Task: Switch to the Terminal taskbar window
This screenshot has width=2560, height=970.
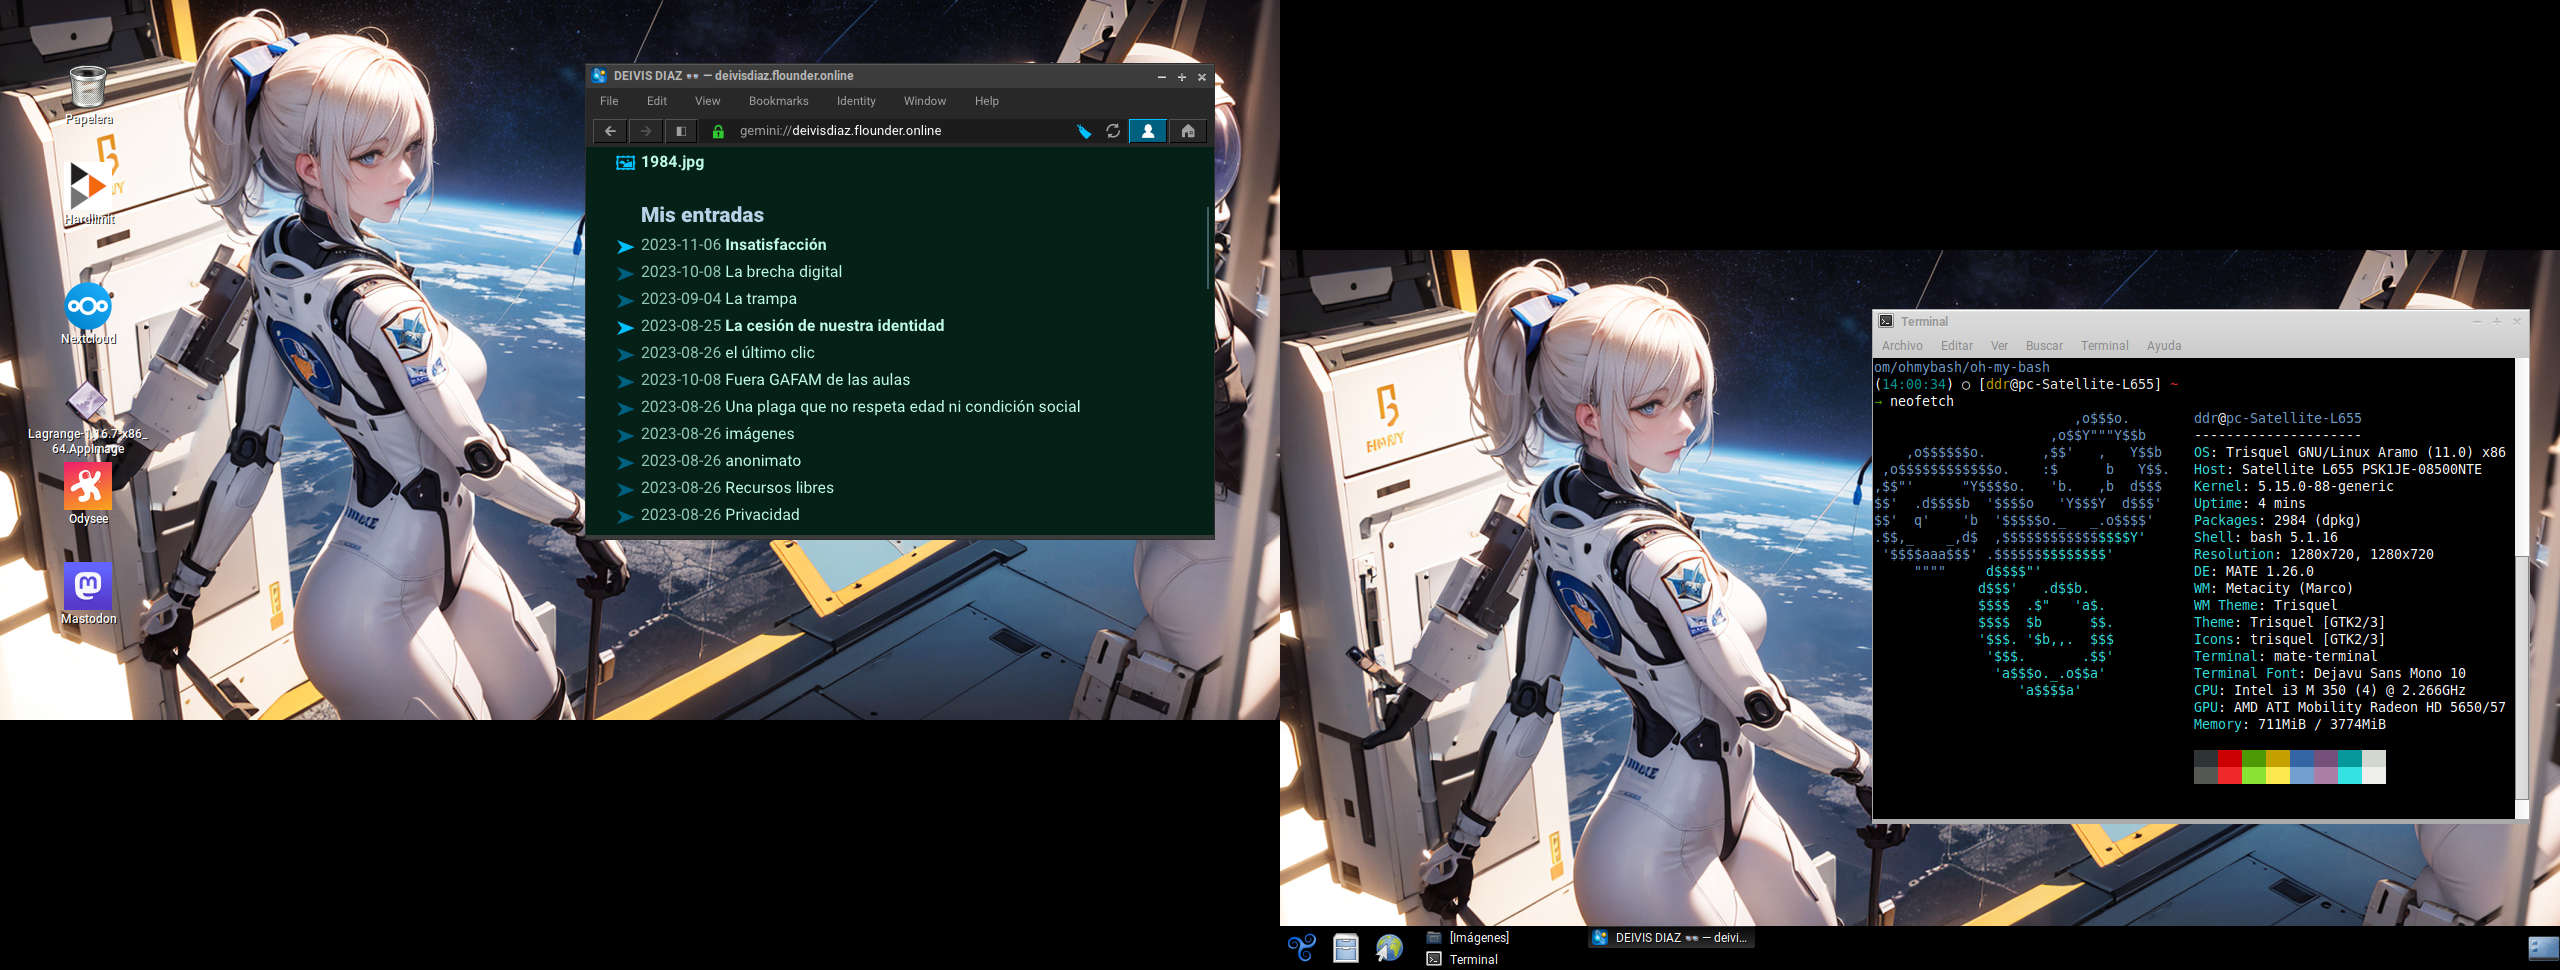Action: coord(1504,959)
